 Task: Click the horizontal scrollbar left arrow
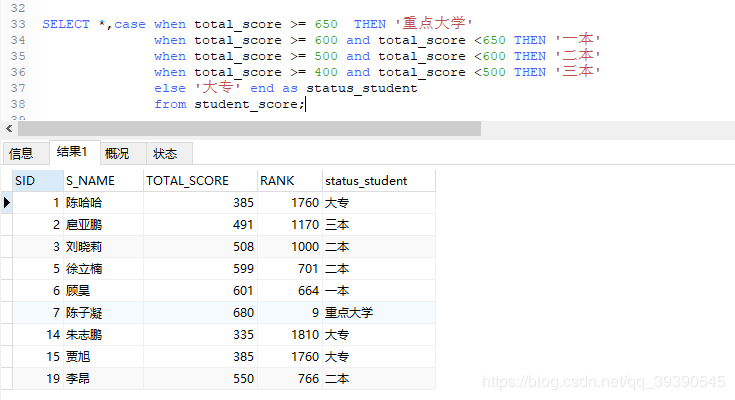click(9, 128)
